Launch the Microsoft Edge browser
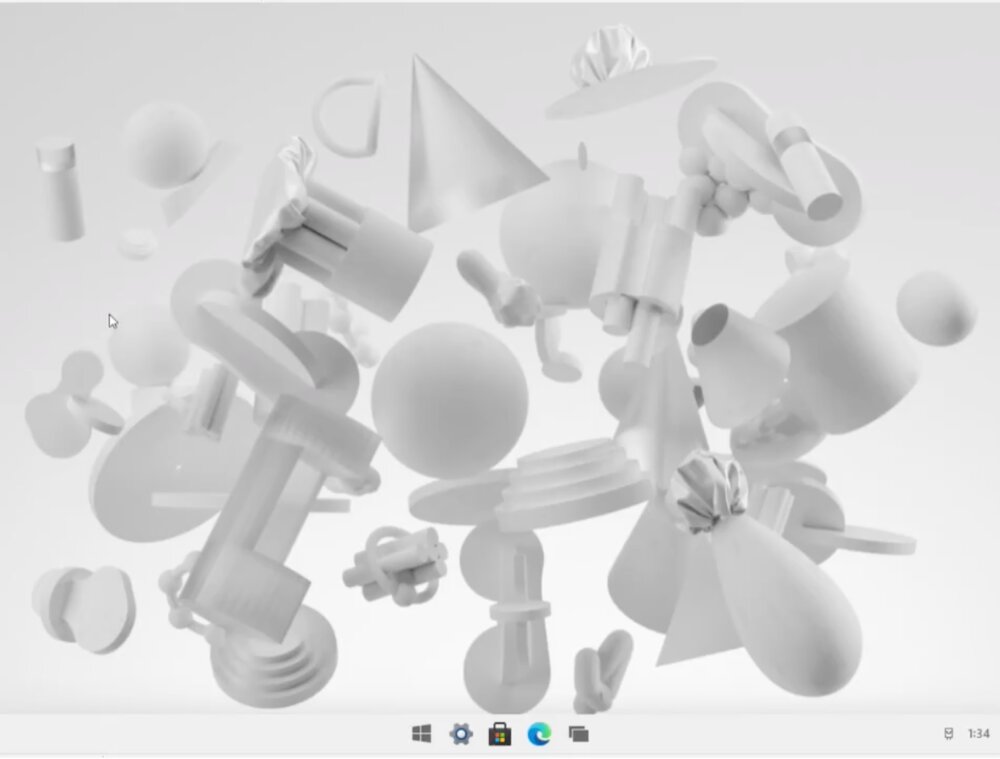Viewport: 1000px width, 759px height. [x=538, y=735]
